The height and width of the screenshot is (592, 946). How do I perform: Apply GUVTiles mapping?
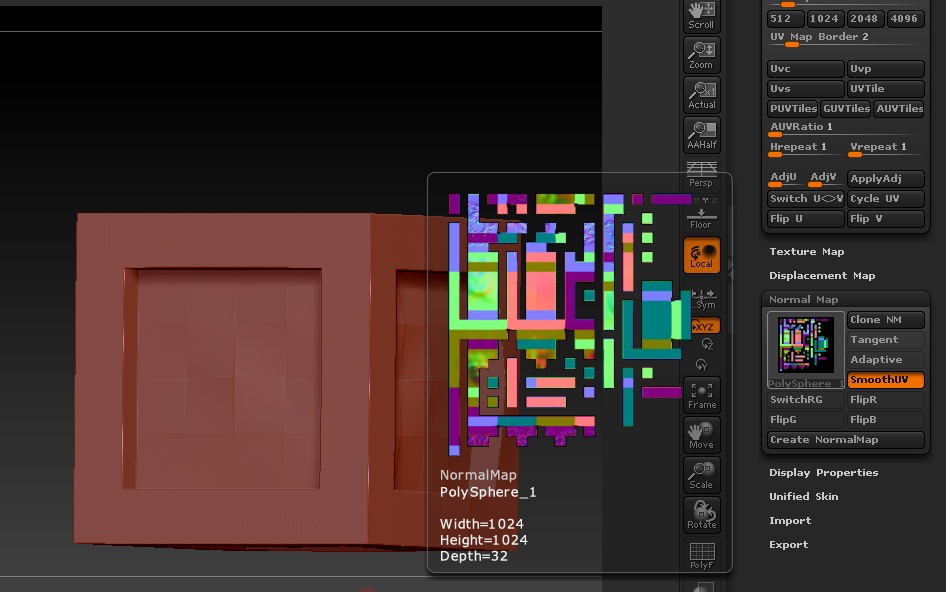(x=846, y=109)
